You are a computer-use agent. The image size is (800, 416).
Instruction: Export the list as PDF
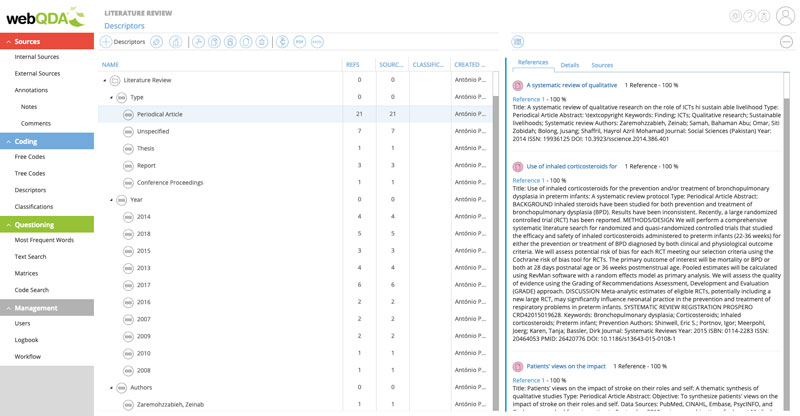click(300, 42)
